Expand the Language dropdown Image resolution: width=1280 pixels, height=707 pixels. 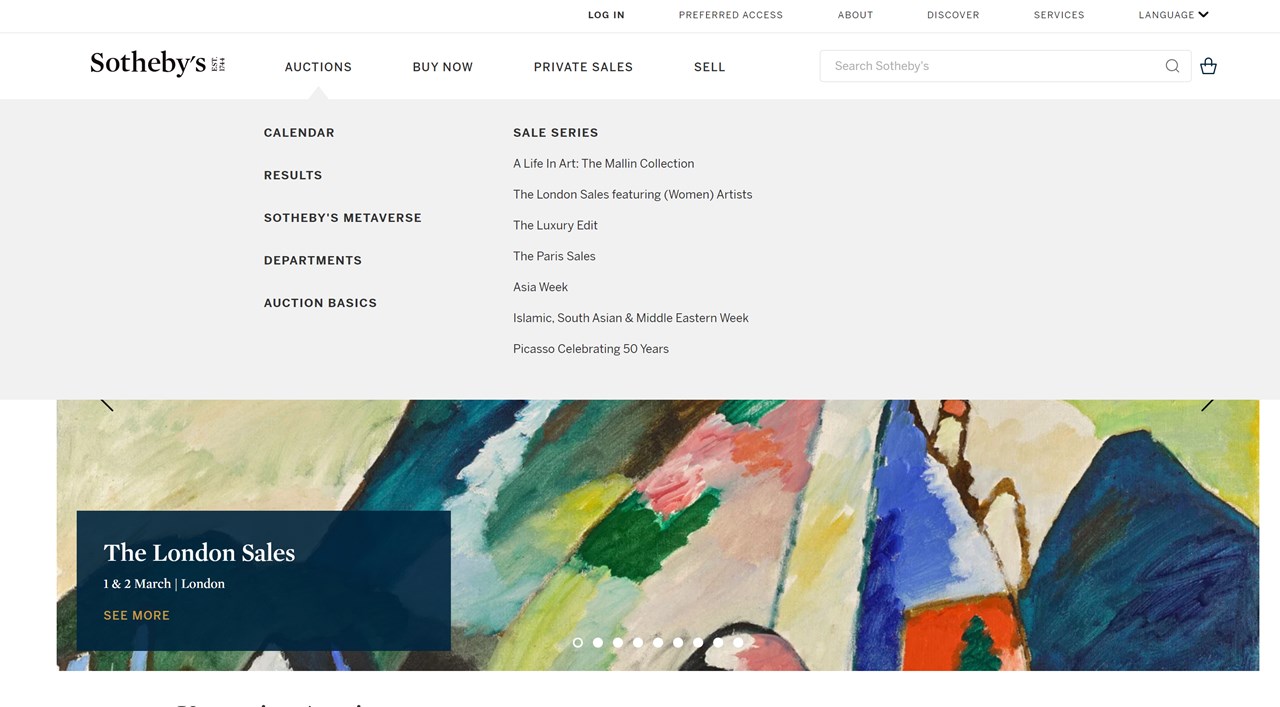click(x=1173, y=15)
